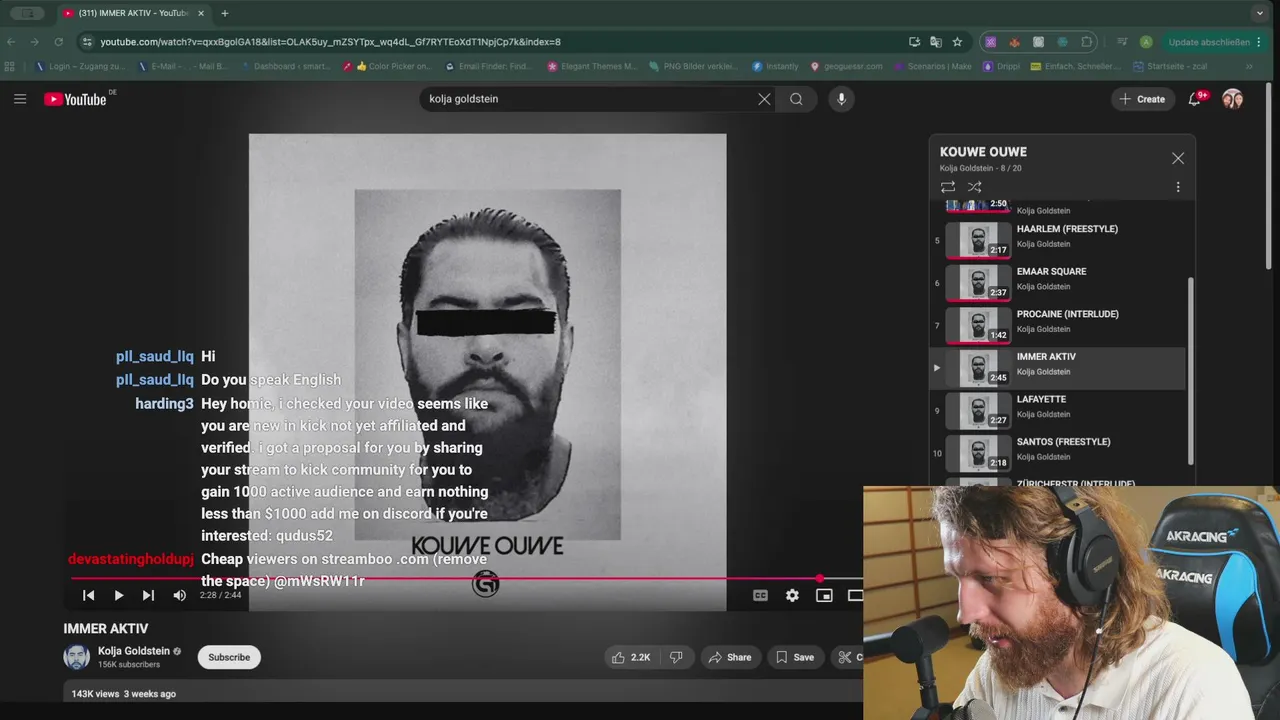
Task: Reload the page
Action: (x=59, y=42)
